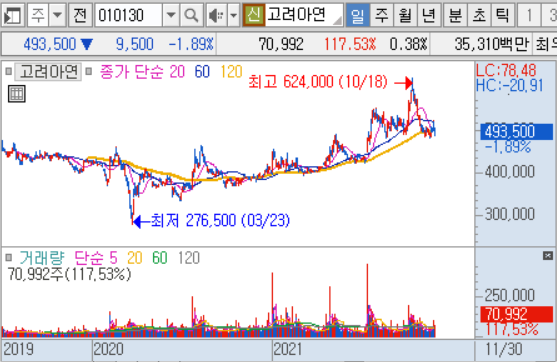The width and height of the screenshot is (557, 362).
Task: Click the blue 493,500 price axis tag
Action: click(517, 132)
